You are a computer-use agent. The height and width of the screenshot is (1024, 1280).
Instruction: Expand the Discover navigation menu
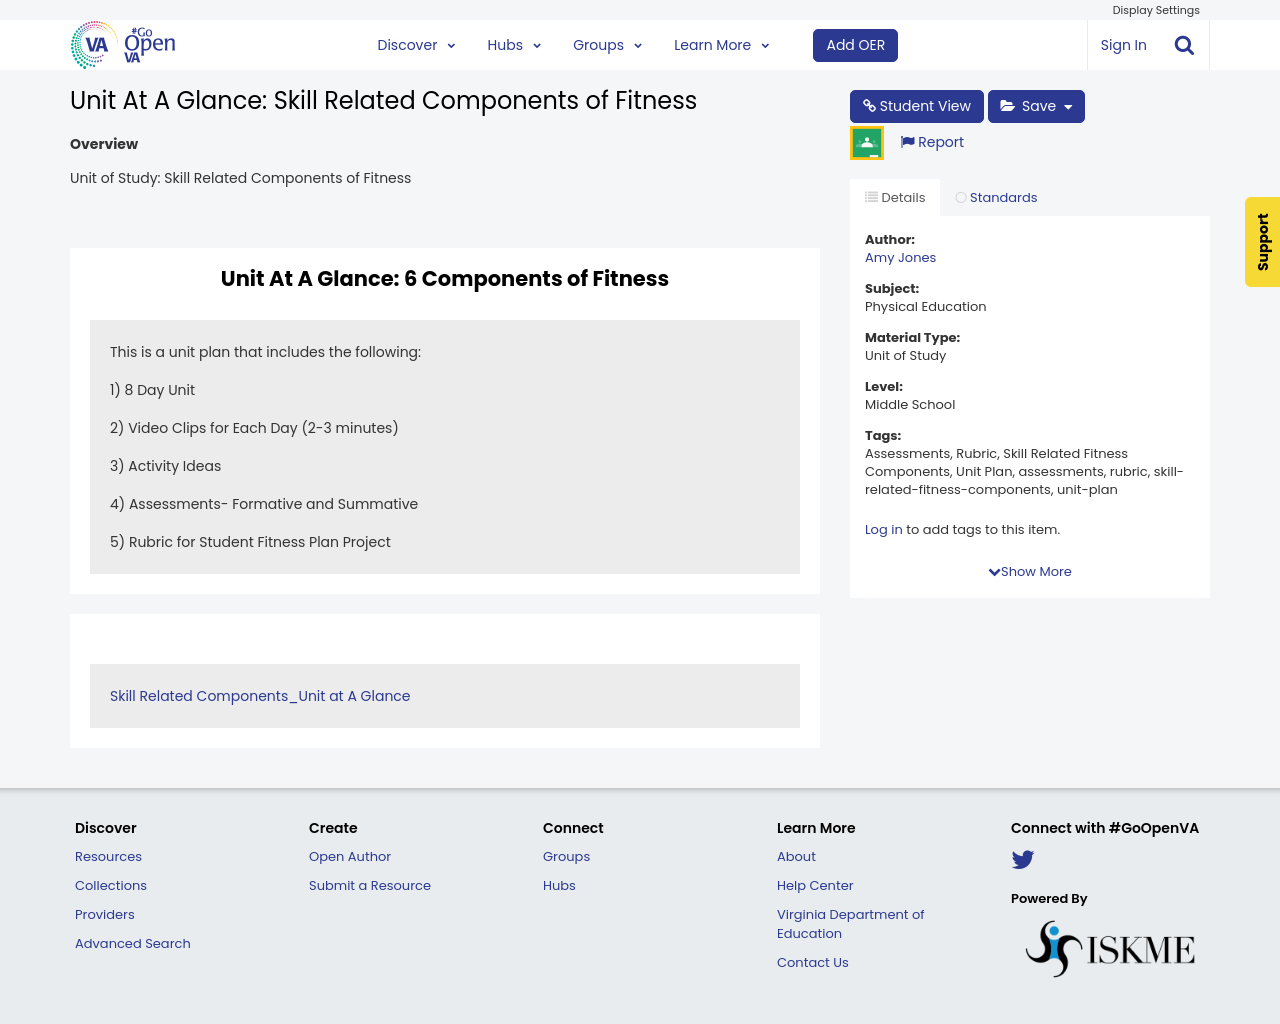tap(414, 44)
